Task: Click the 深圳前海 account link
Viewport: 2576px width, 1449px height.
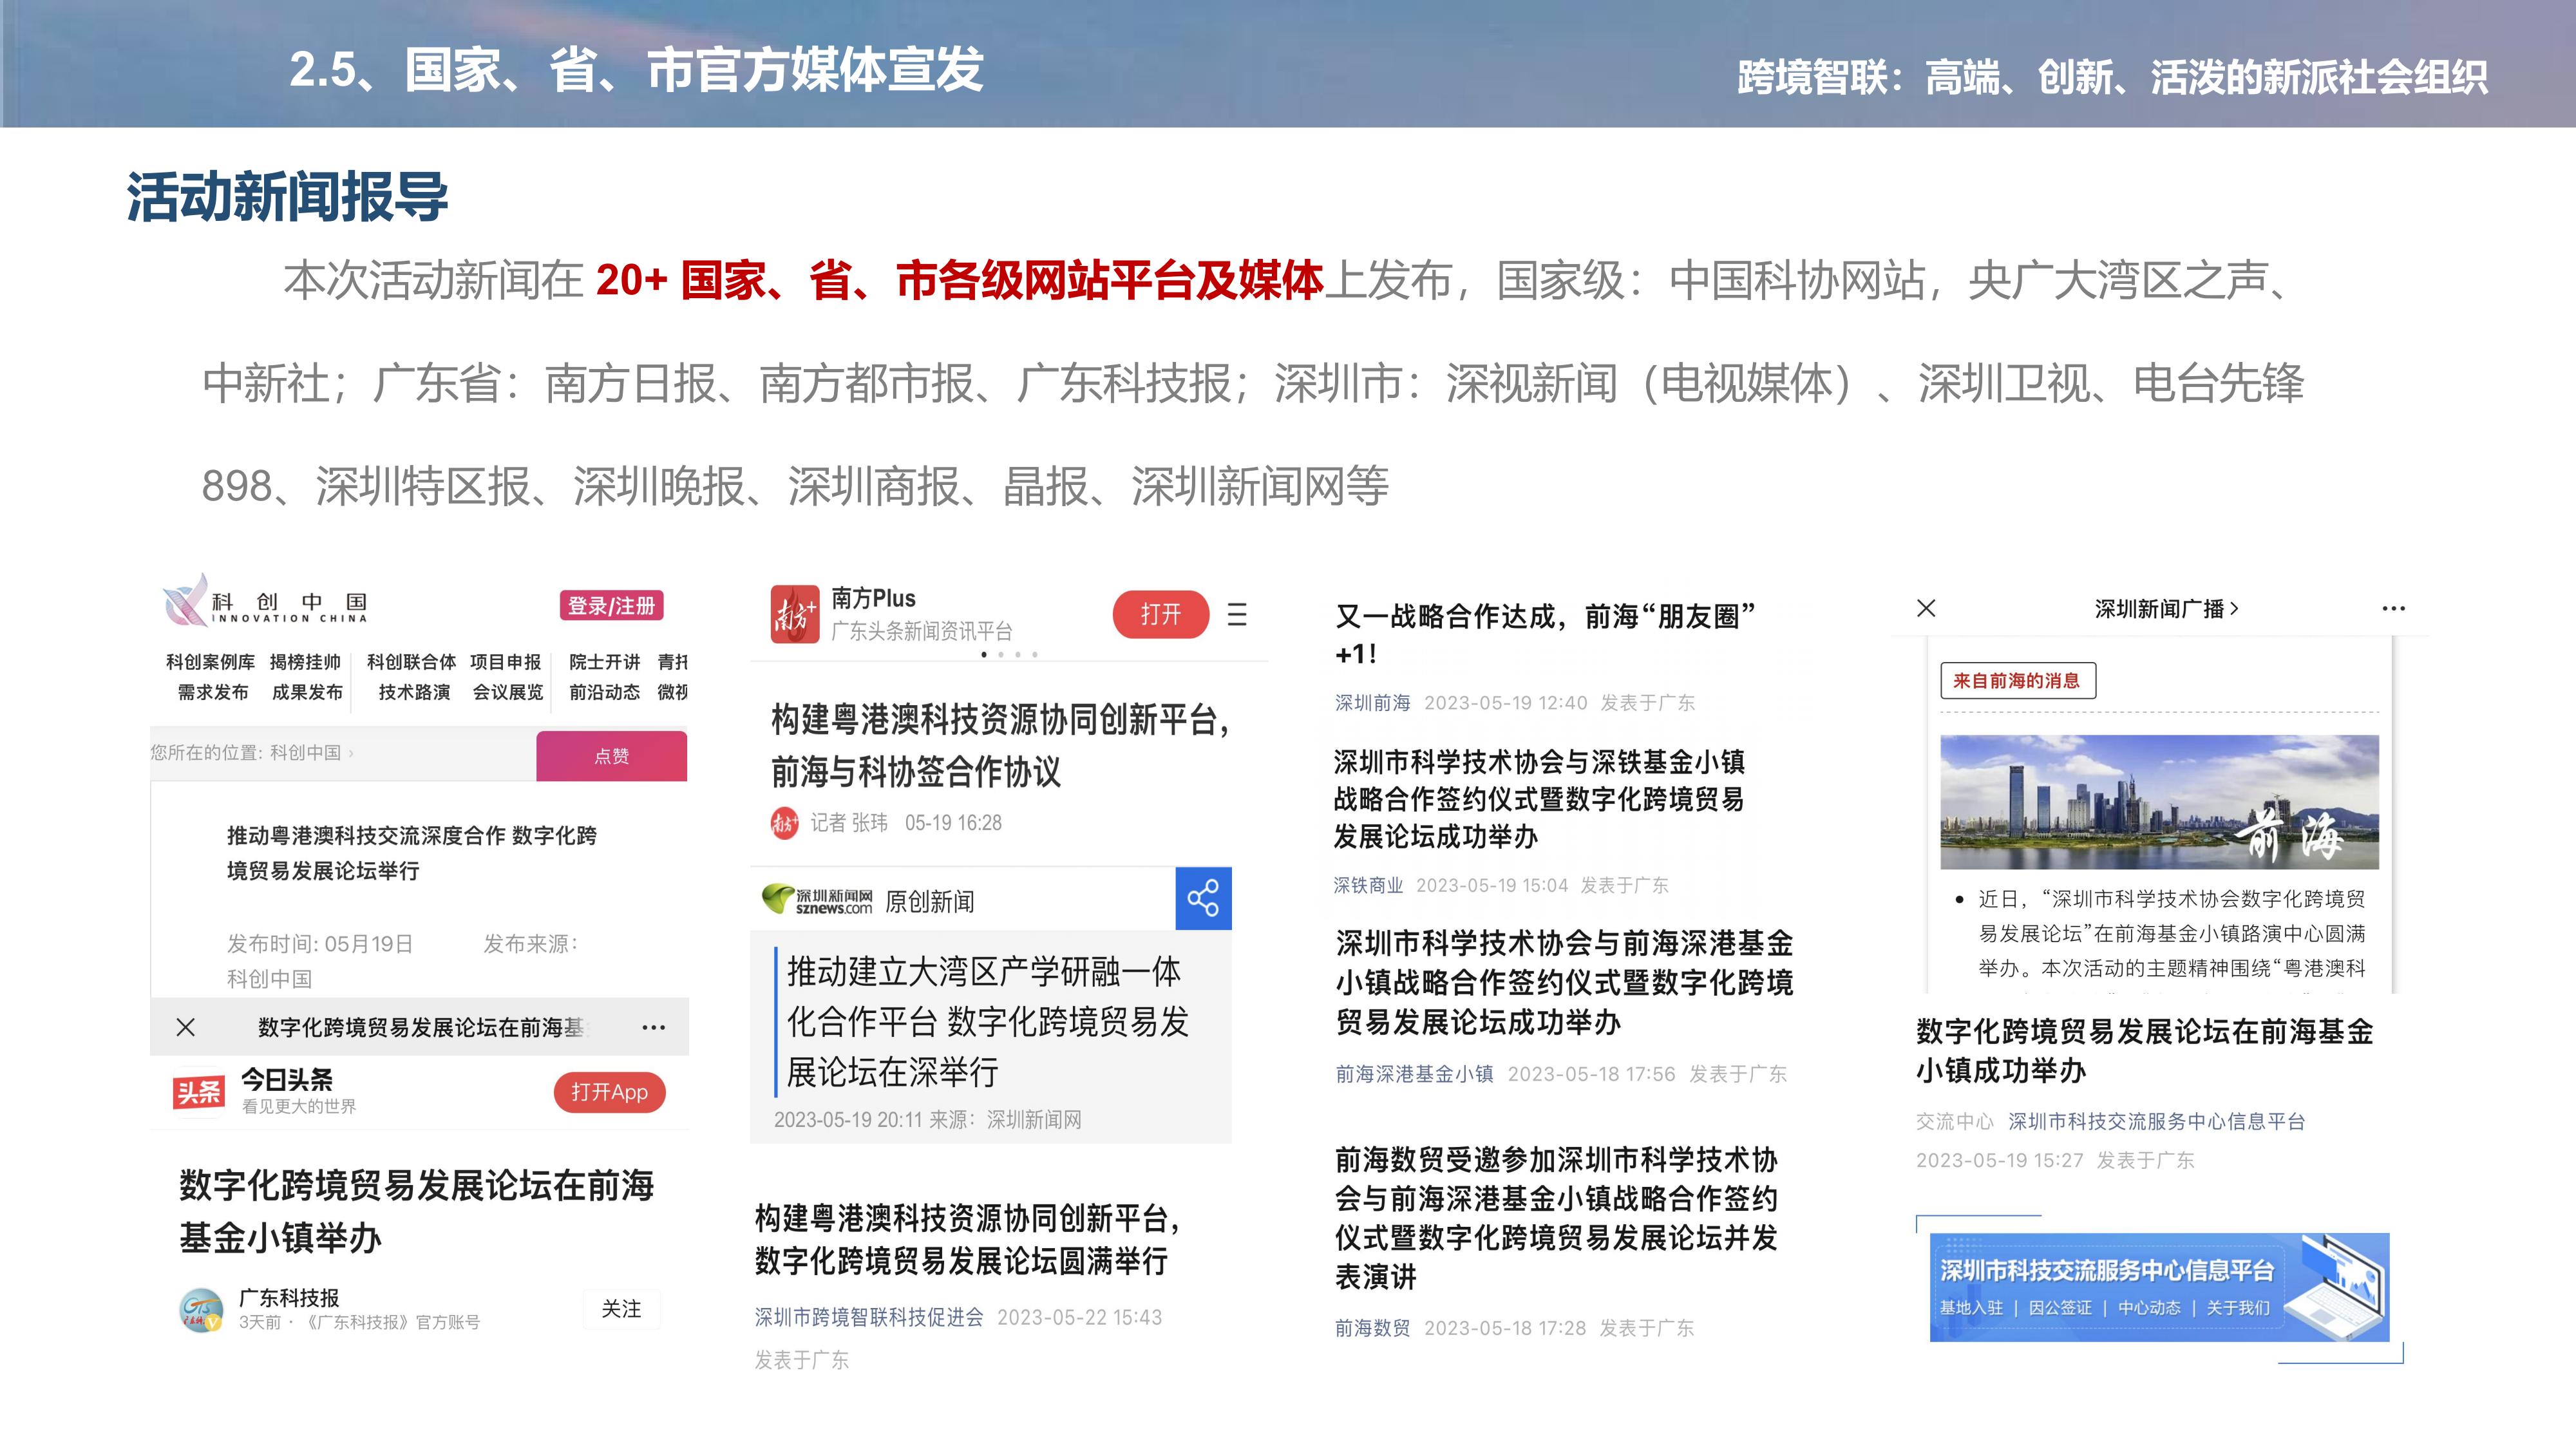Action: pos(1372,702)
